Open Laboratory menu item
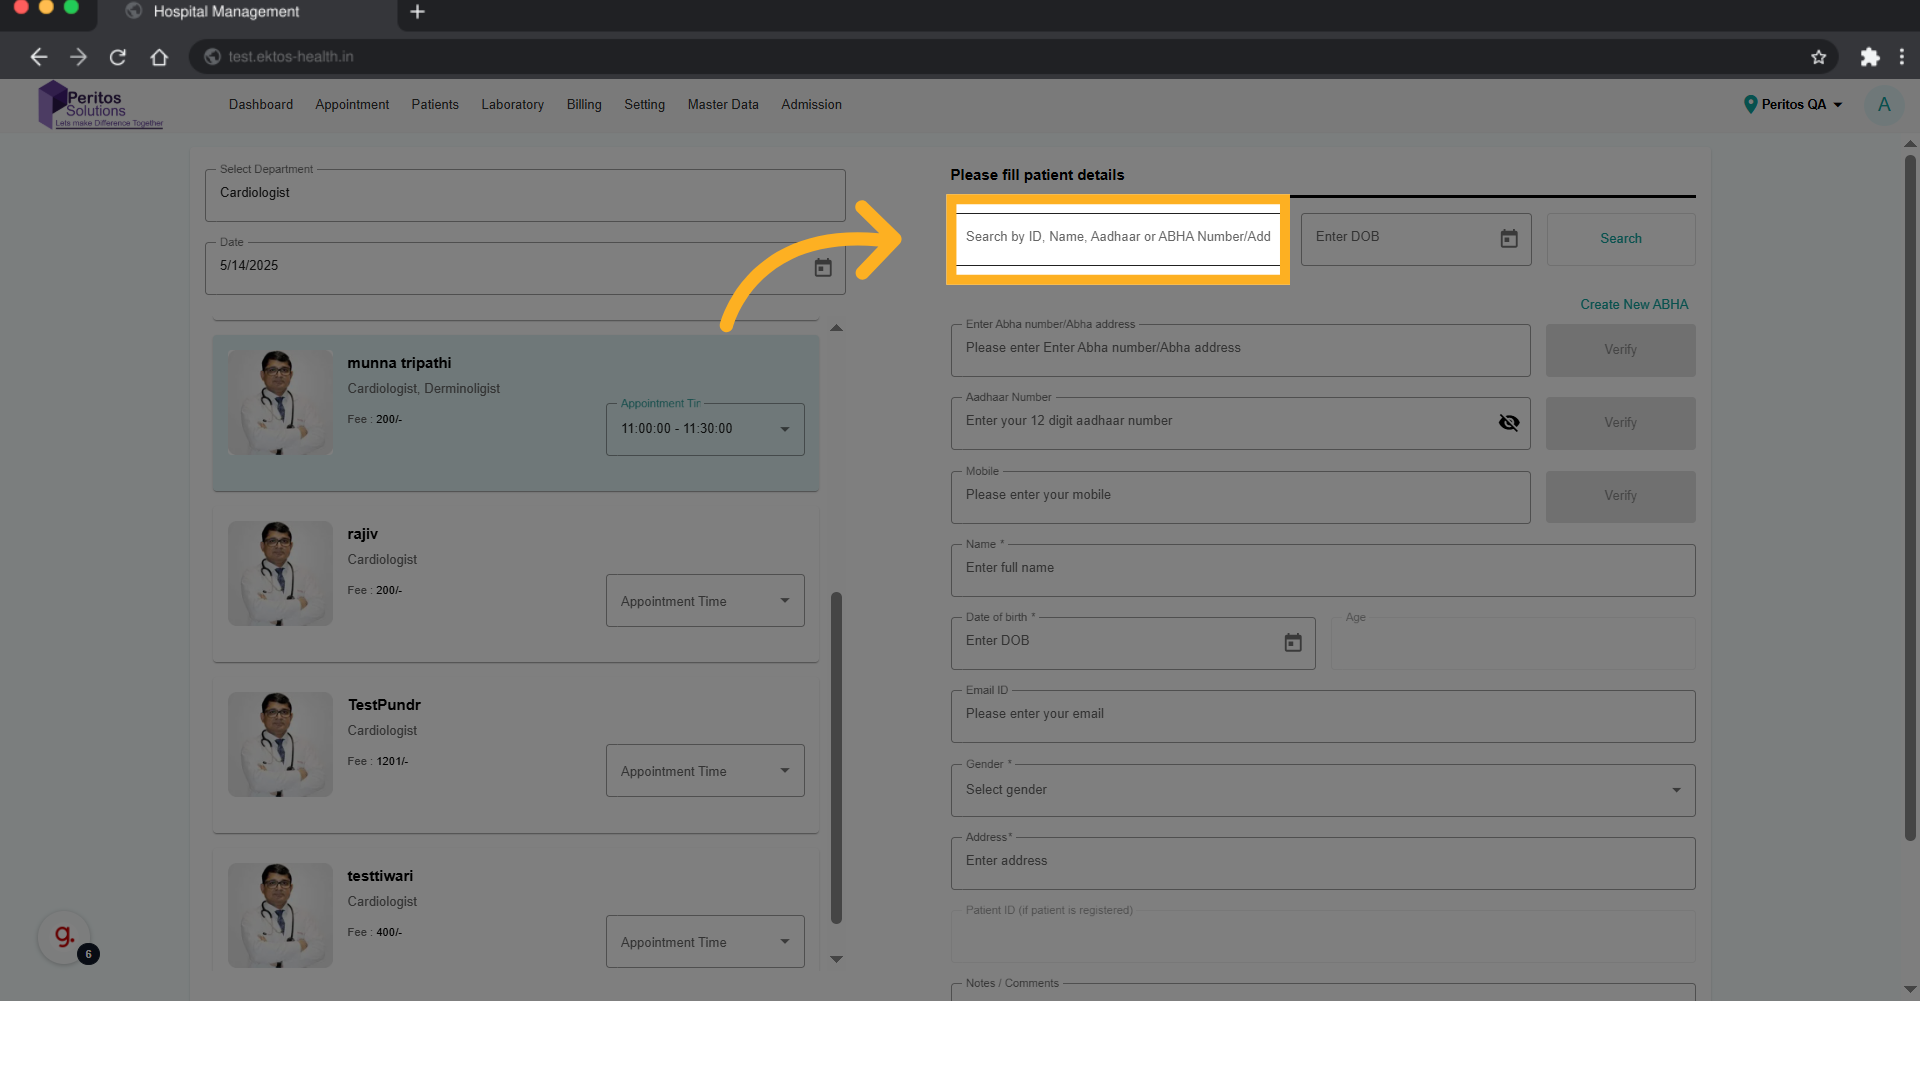This screenshot has height=1080, width=1920. [512, 105]
